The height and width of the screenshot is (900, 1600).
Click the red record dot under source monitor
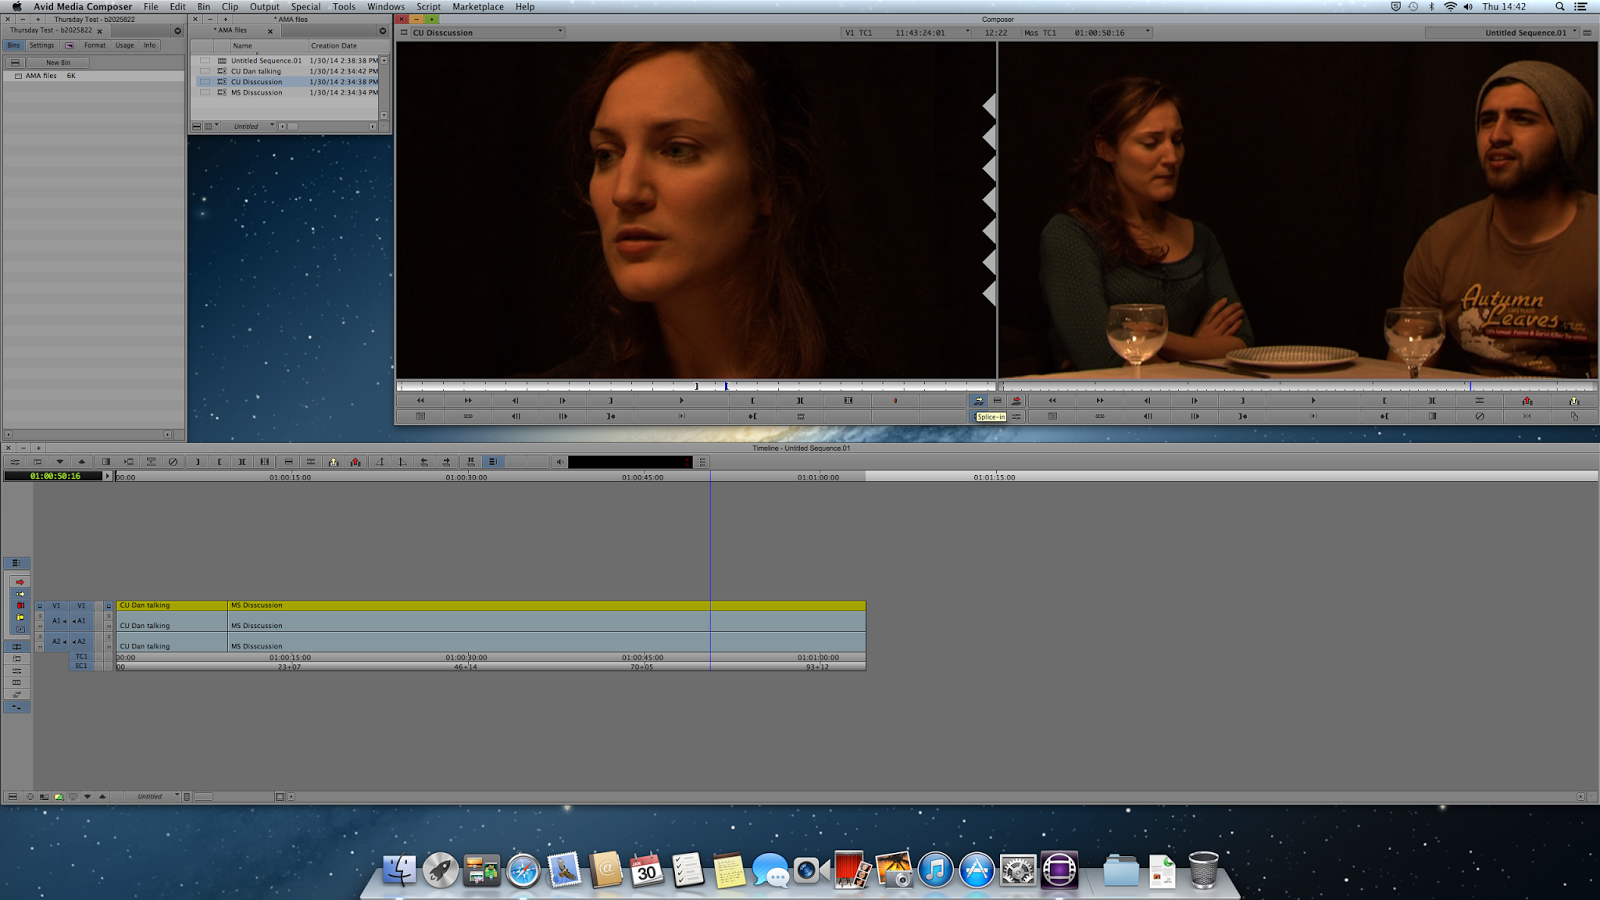(896, 400)
